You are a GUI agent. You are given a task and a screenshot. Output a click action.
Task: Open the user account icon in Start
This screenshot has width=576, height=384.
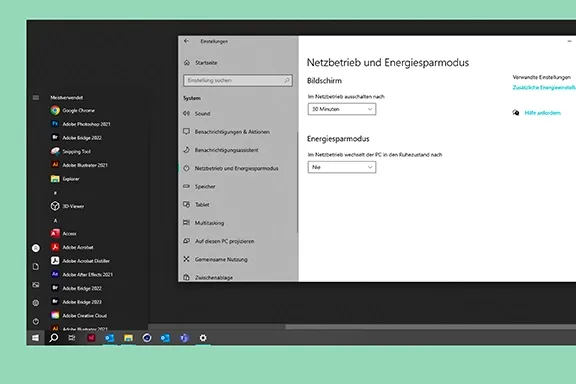pos(36,248)
